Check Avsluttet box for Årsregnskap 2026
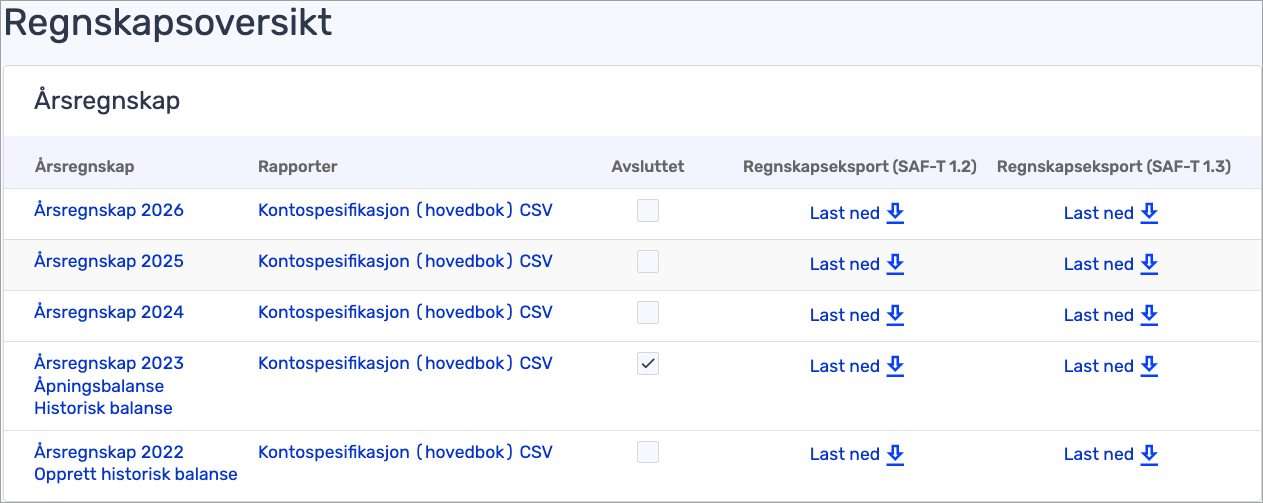1263x503 pixels. (x=648, y=211)
